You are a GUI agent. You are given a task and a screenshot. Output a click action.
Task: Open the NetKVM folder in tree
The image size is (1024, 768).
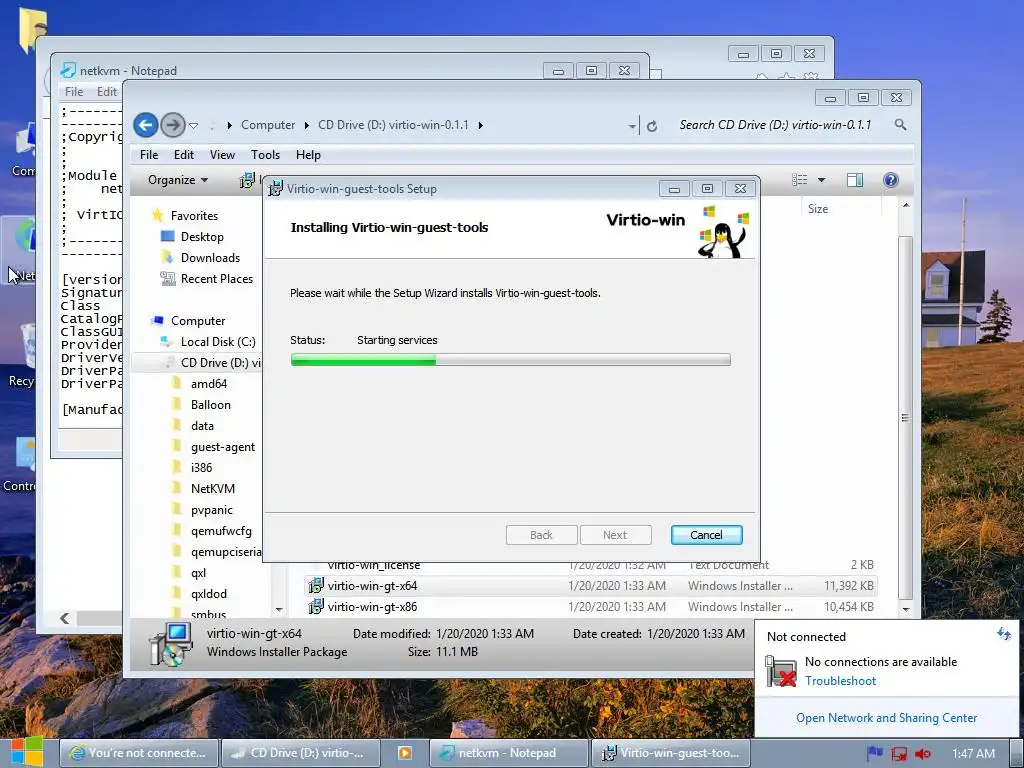click(212, 488)
